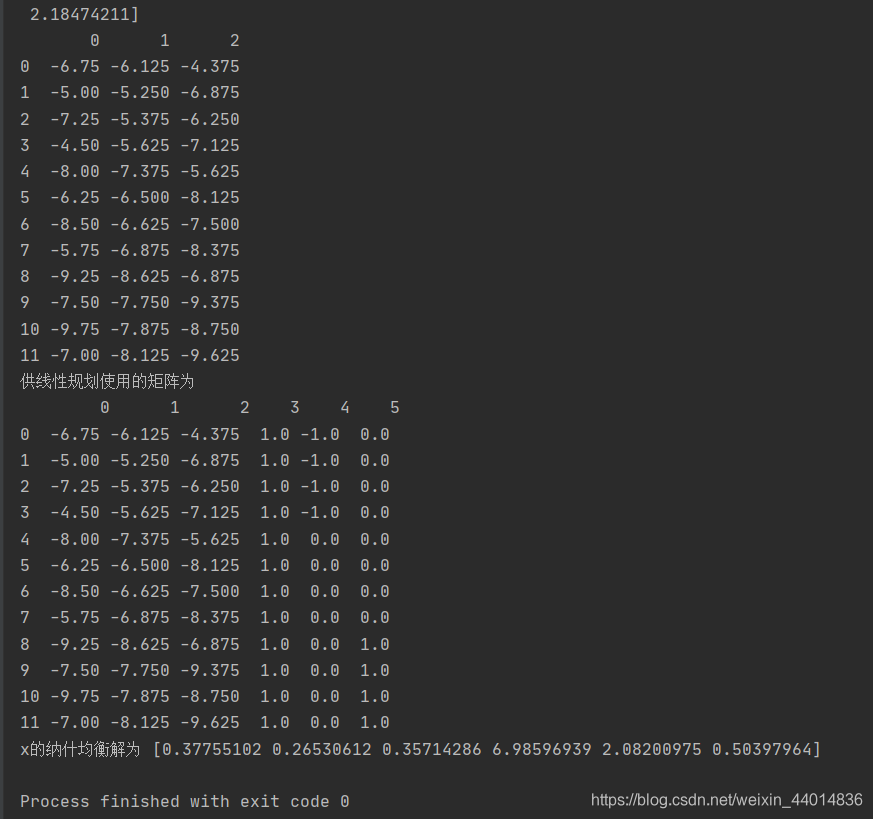Click the Chinese linear programming matrix heading
Viewport: 873px width, 819px height.
pos(107,381)
